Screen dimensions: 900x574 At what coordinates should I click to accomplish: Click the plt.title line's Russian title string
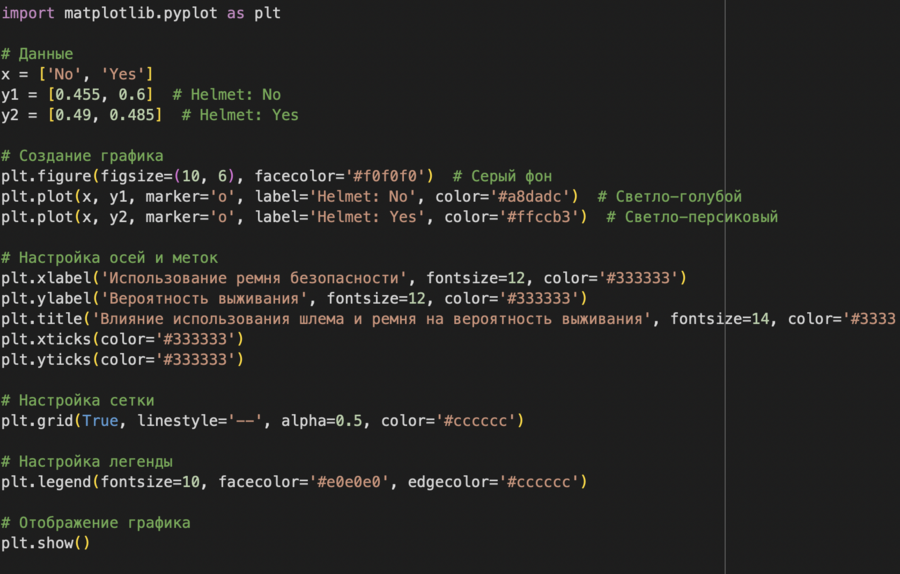(371, 319)
